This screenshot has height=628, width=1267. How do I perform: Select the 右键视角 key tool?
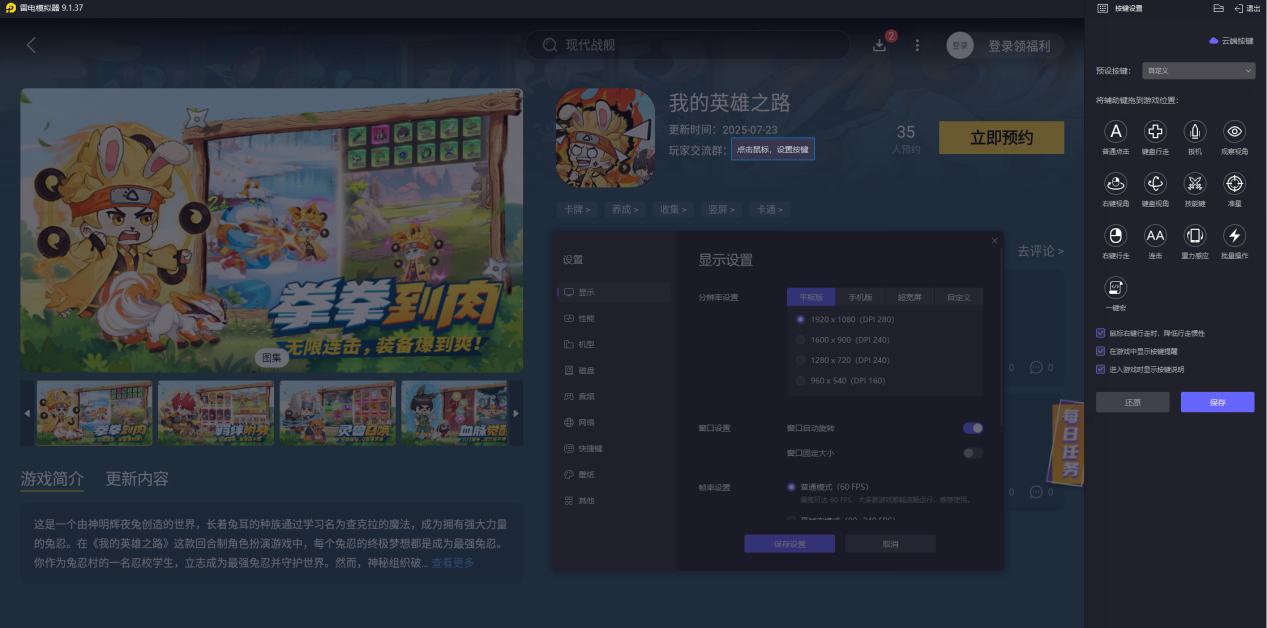1115,184
